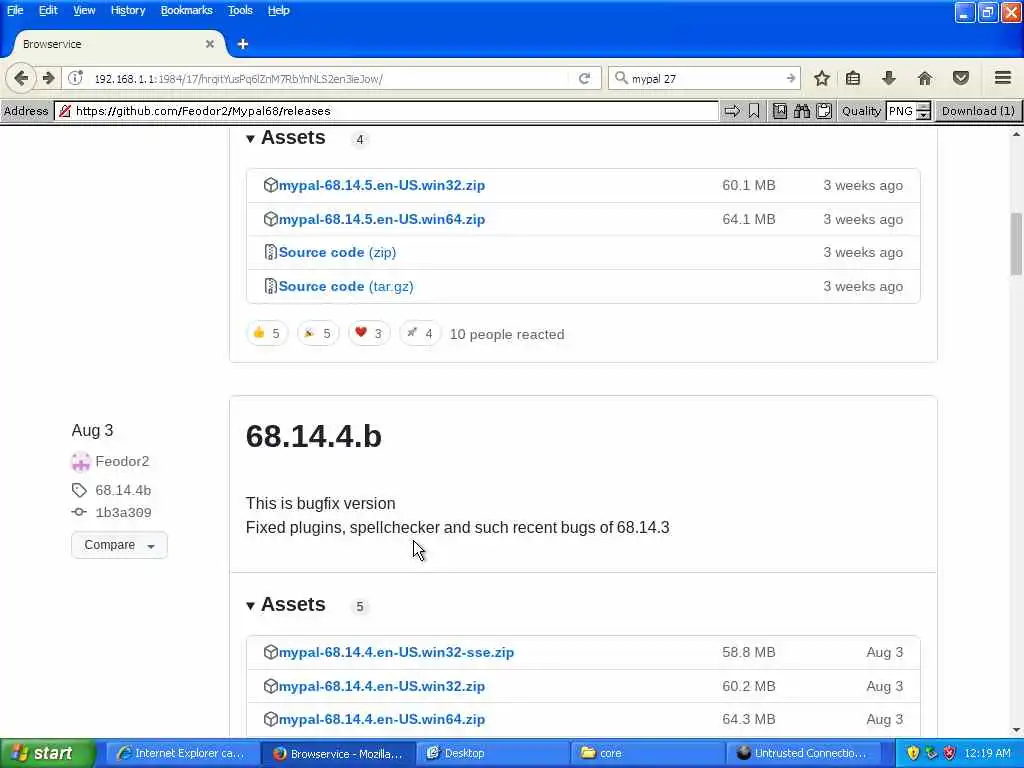Viewport: 1024px width, 768px height.
Task: Open the Windows start button
Action: coord(47,754)
